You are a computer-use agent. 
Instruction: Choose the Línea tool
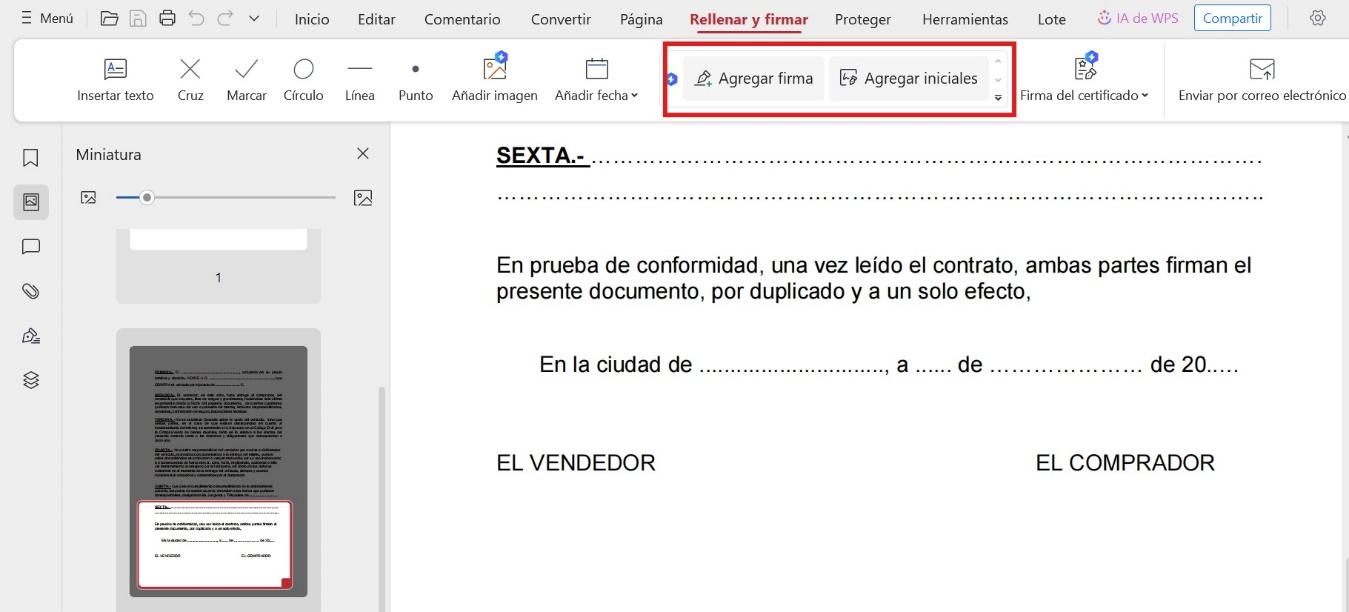click(x=359, y=79)
